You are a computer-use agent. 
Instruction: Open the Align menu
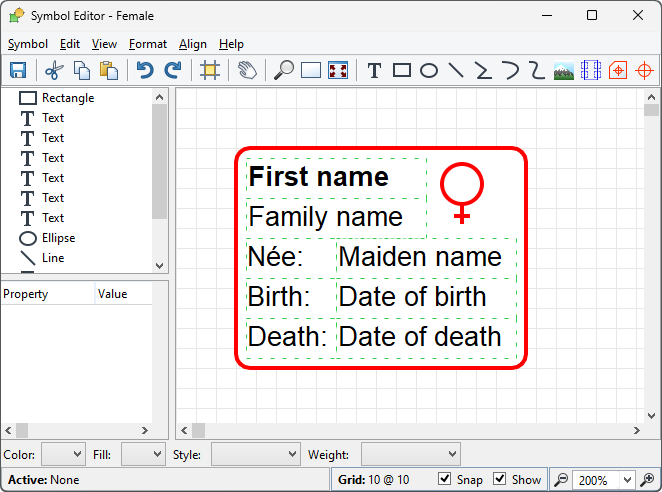click(193, 44)
